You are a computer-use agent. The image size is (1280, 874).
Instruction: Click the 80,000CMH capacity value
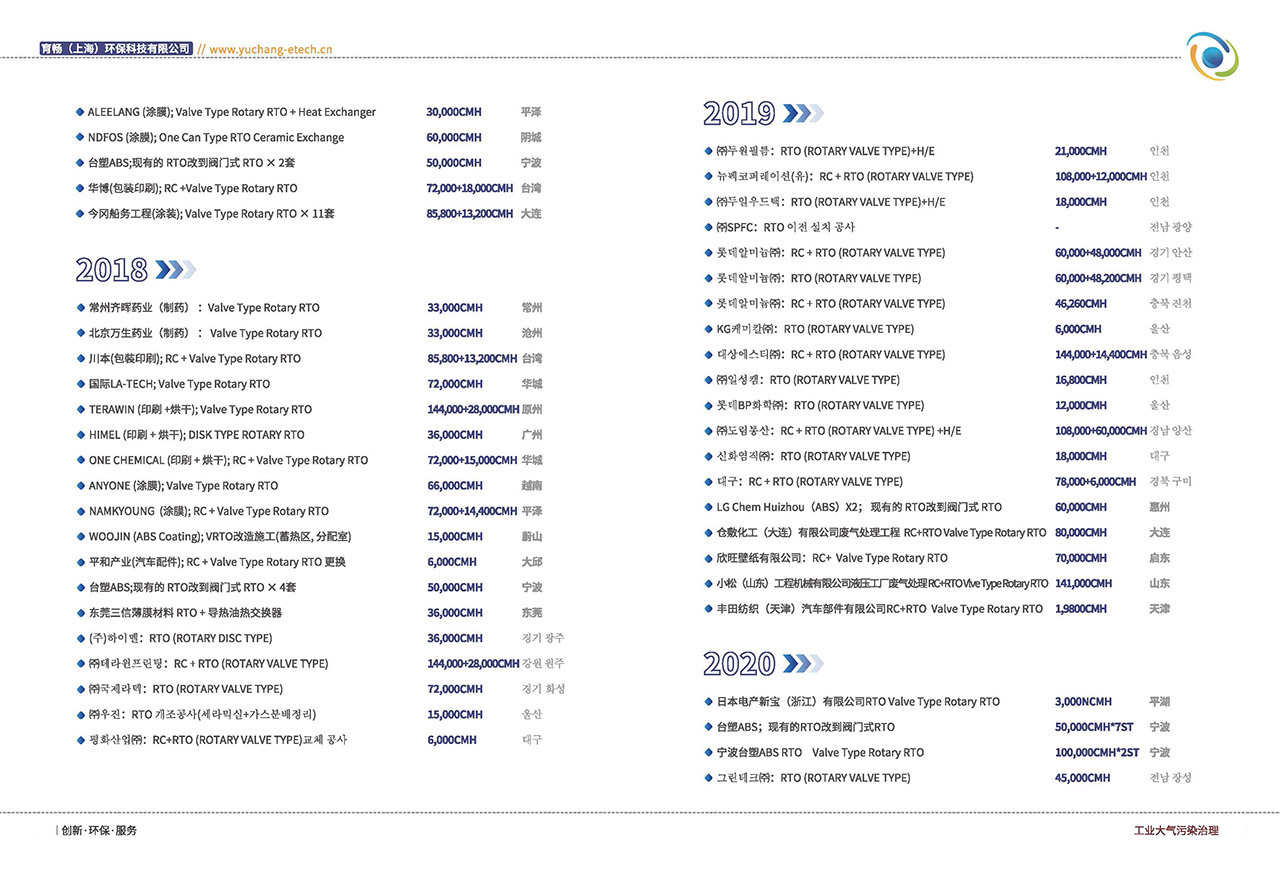coord(1081,533)
